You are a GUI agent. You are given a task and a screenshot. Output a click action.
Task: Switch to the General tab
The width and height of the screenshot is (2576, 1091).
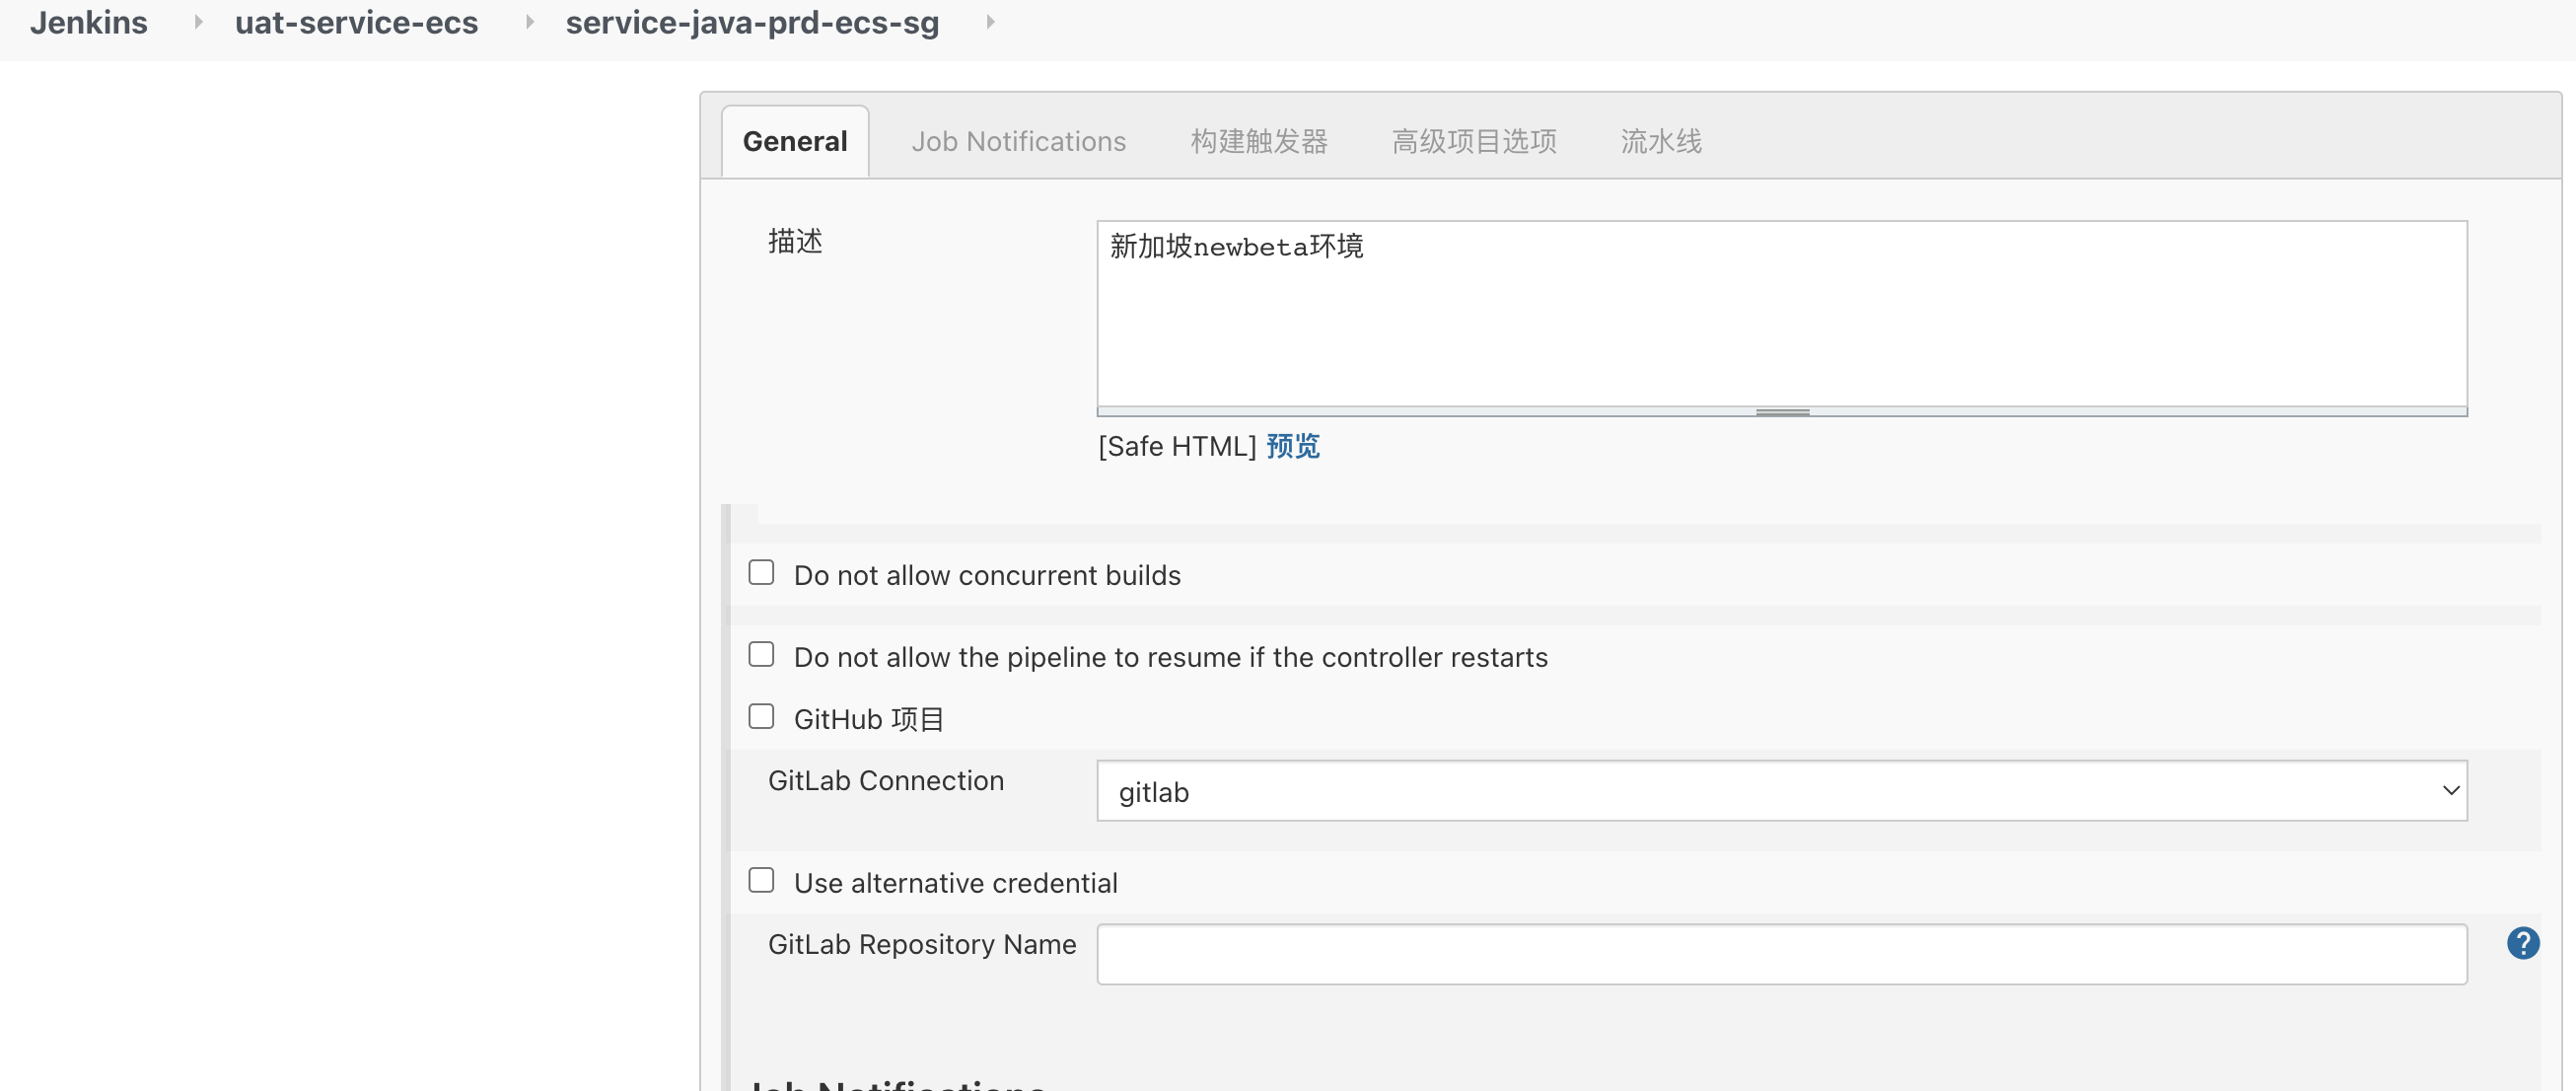(795, 142)
